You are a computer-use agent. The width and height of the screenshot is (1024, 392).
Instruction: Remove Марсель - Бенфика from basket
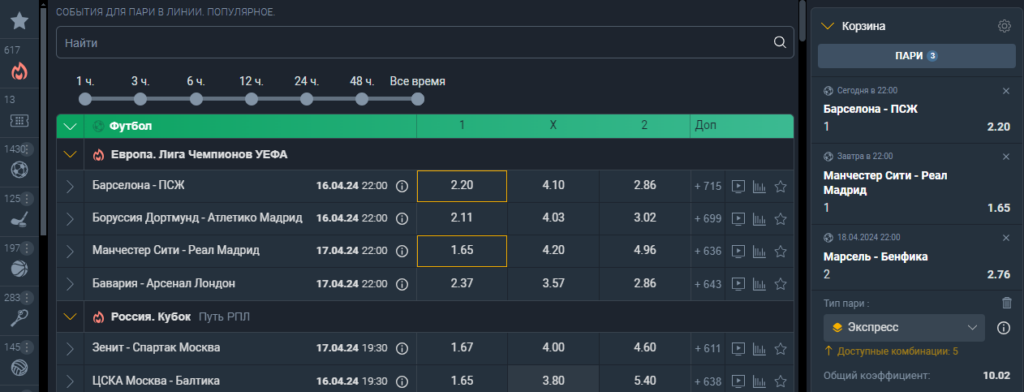point(1006,238)
